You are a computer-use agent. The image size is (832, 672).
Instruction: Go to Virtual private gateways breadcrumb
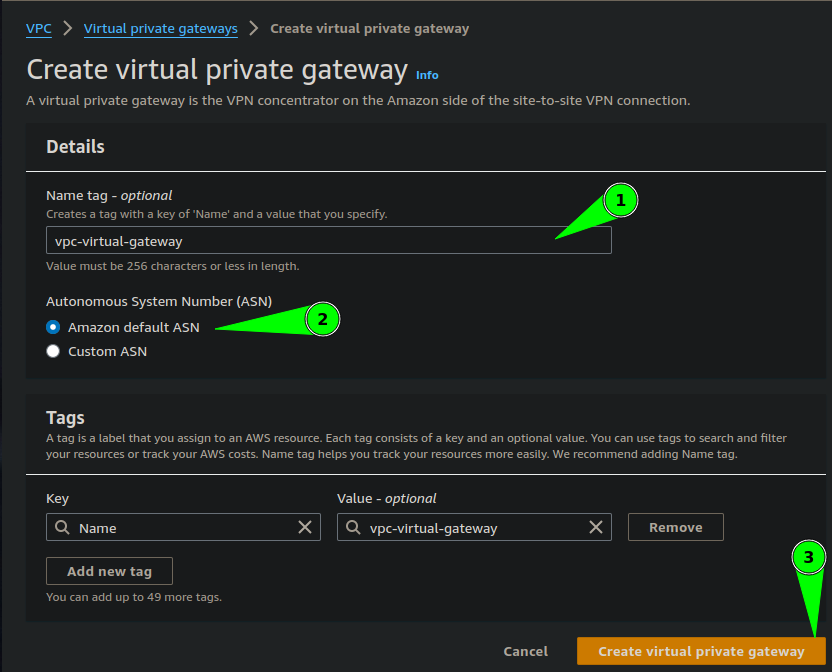pos(161,29)
